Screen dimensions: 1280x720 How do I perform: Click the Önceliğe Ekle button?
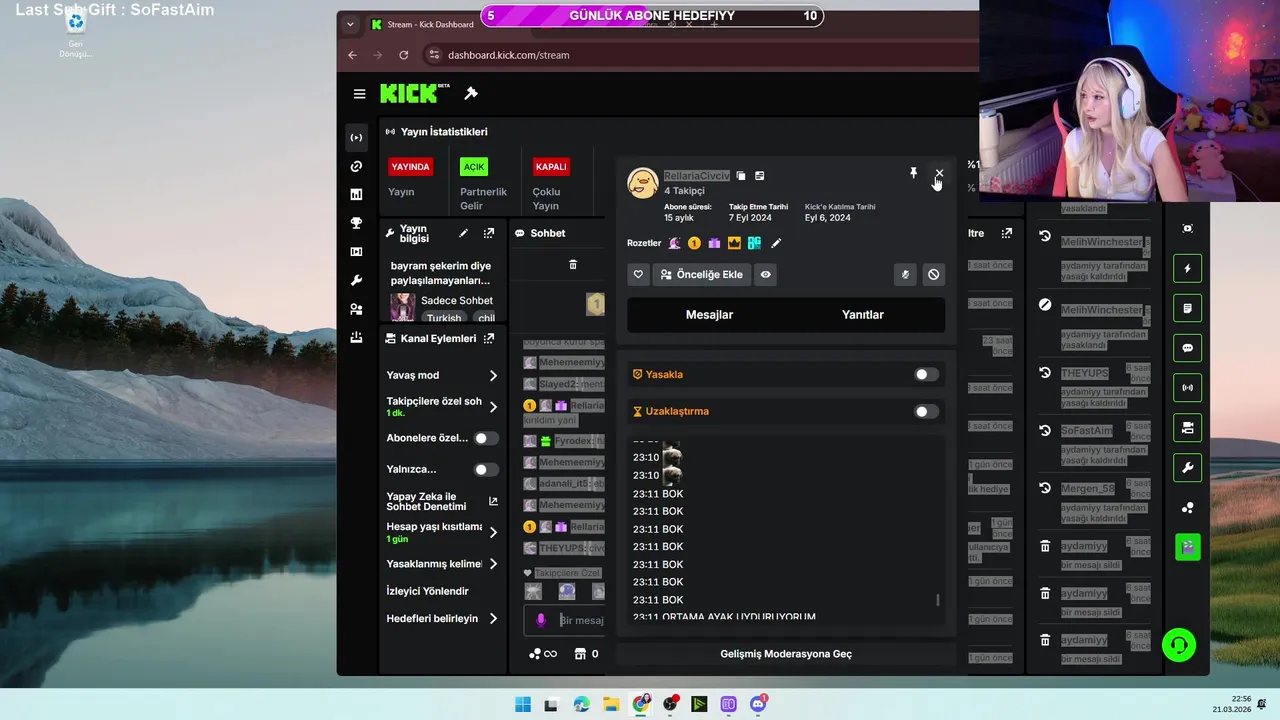[x=701, y=275]
